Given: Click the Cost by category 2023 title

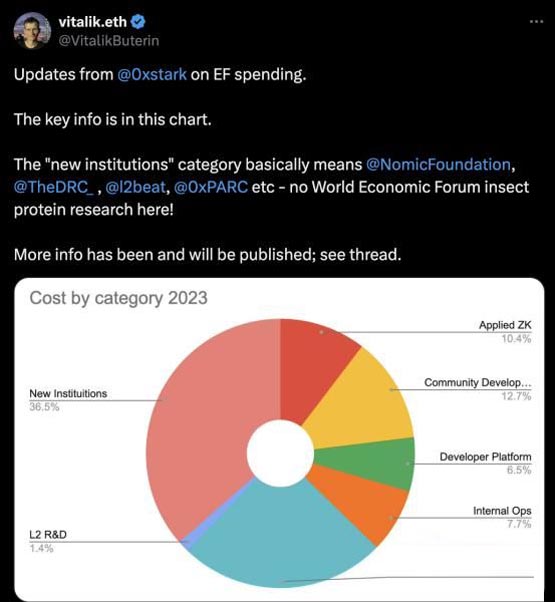Looking at the screenshot, I should (119, 298).
